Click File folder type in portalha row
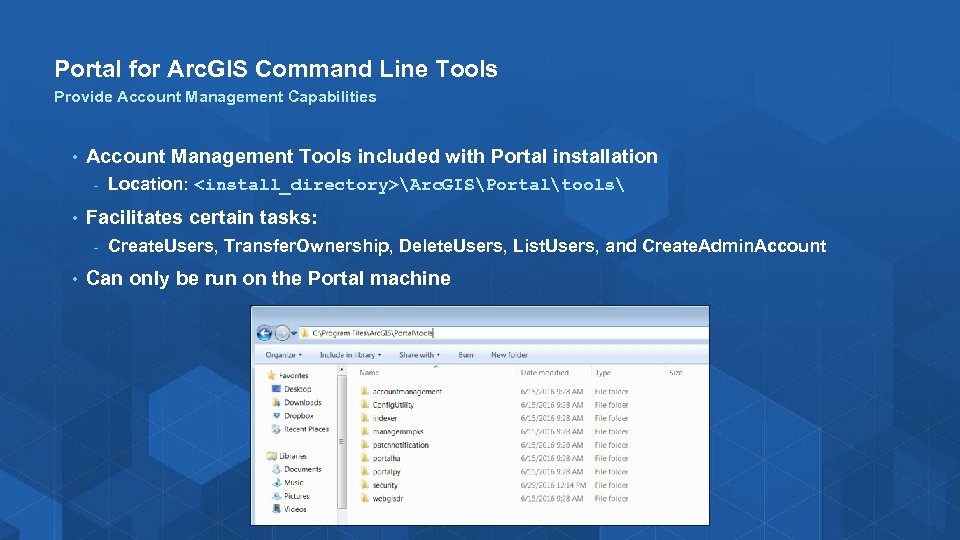 (611, 458)
